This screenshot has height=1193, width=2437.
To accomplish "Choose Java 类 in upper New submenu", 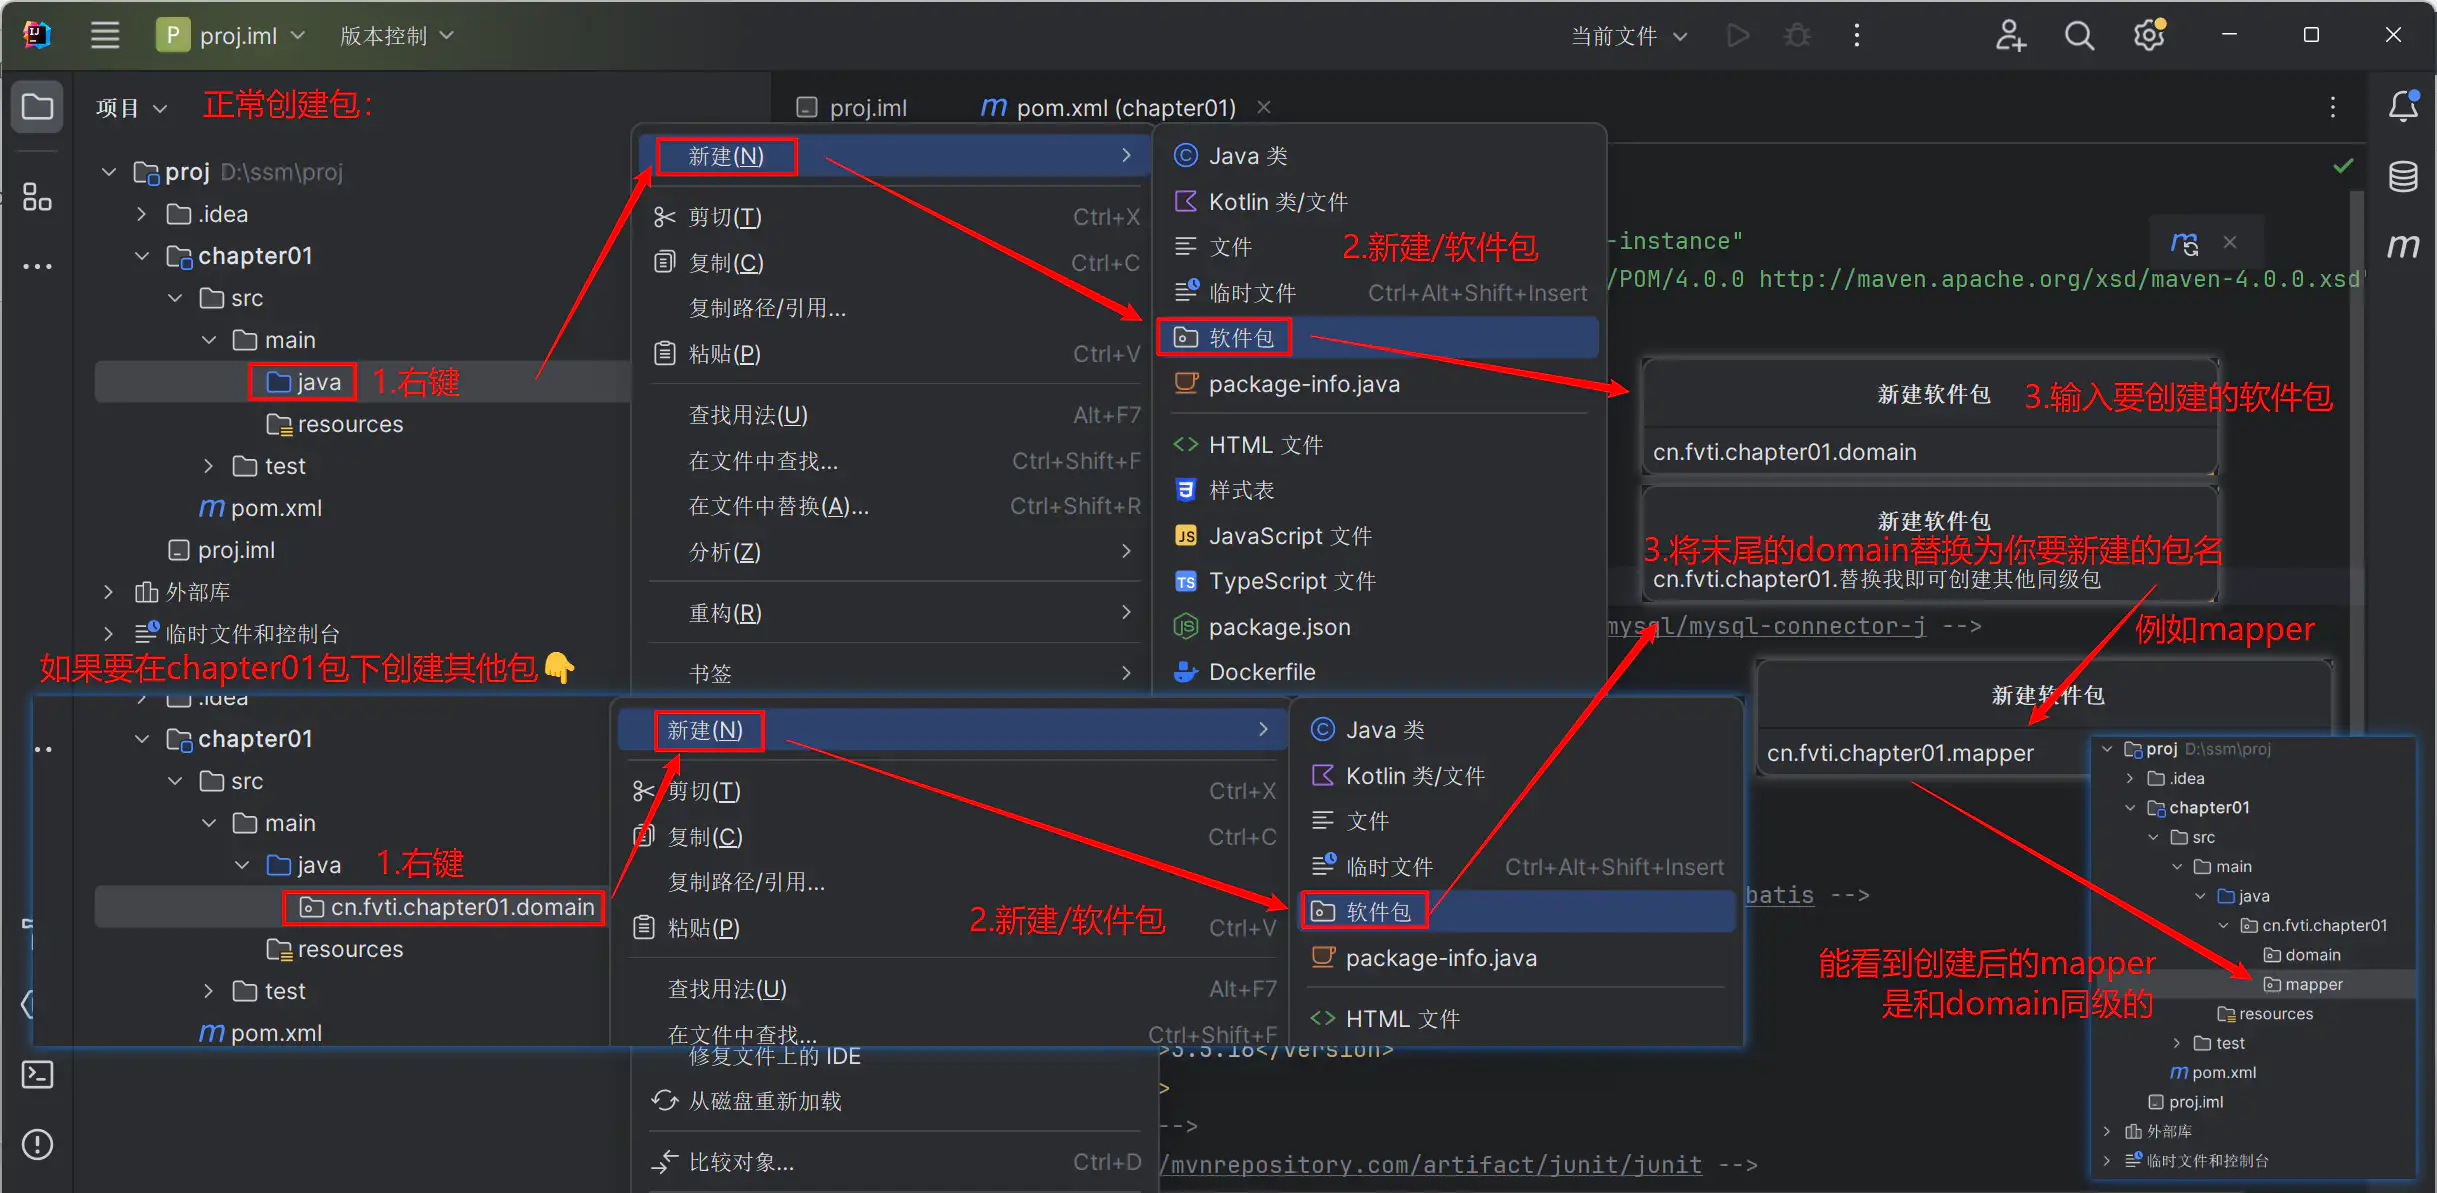I will point(1380,156).
